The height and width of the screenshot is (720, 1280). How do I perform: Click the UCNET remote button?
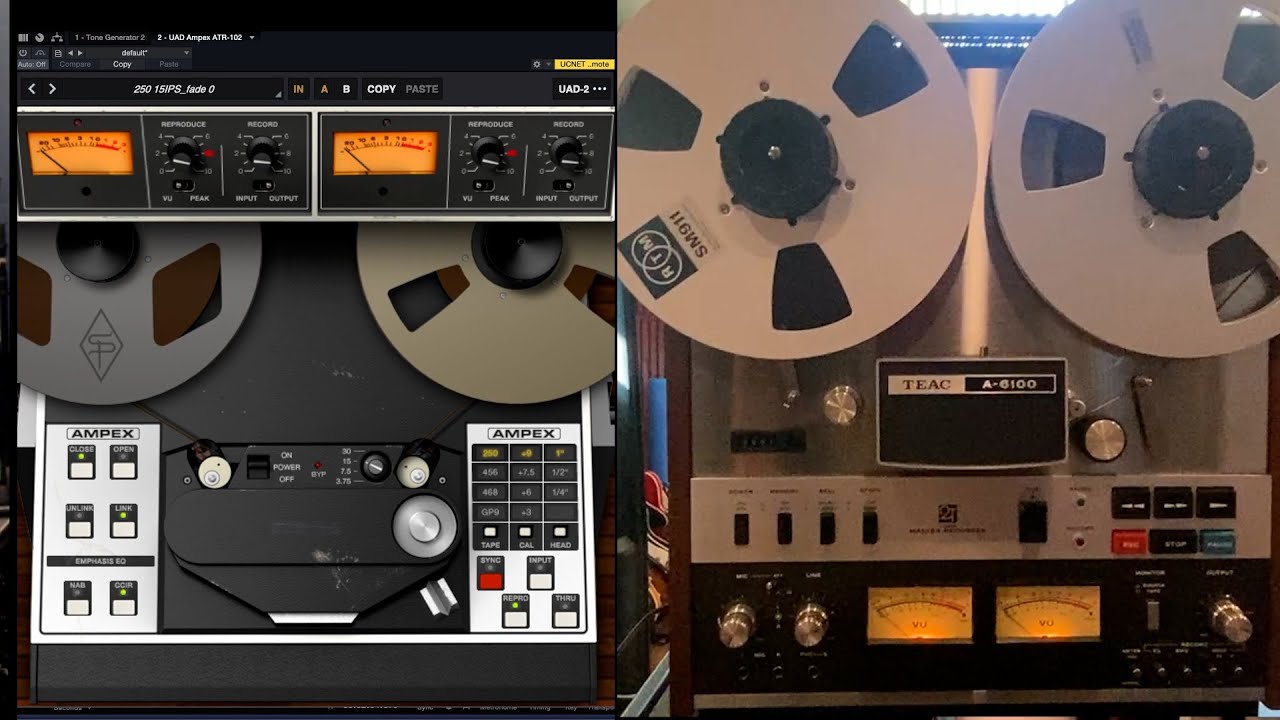click(x=583, y=64)
